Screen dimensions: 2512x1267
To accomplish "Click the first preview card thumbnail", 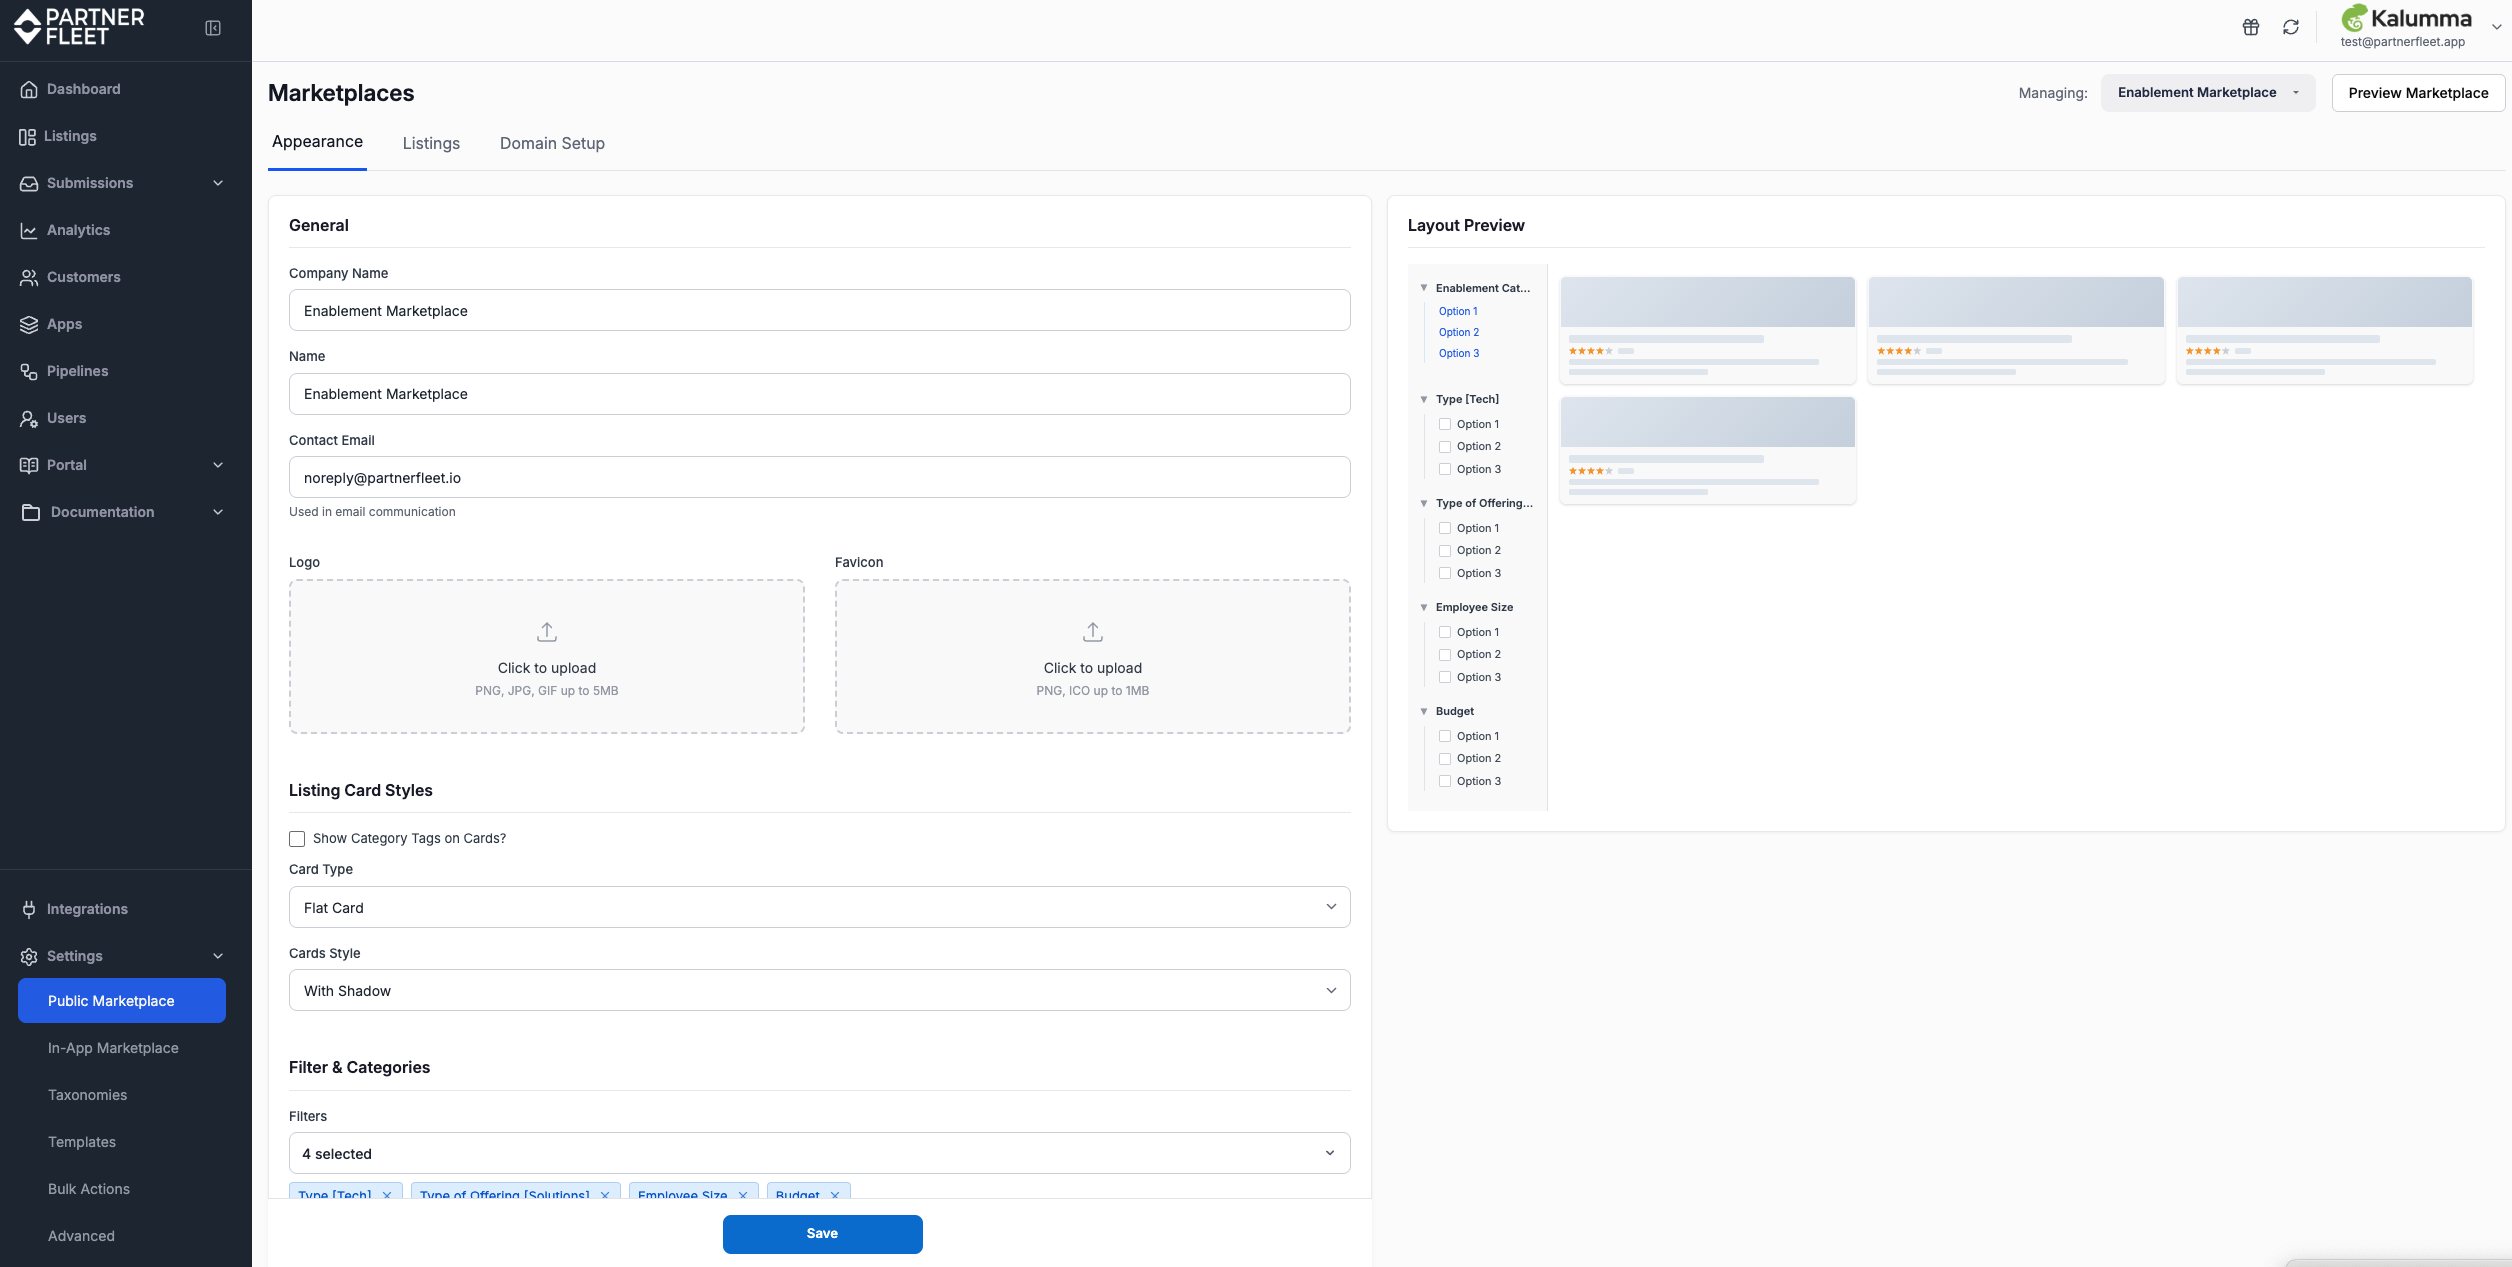I will pyautogui.click(x=1707, y=302).
